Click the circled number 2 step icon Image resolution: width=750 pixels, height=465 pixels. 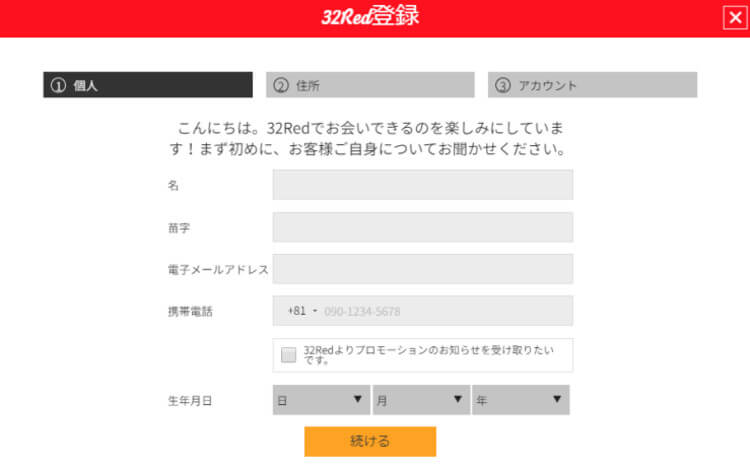(281, 85)
